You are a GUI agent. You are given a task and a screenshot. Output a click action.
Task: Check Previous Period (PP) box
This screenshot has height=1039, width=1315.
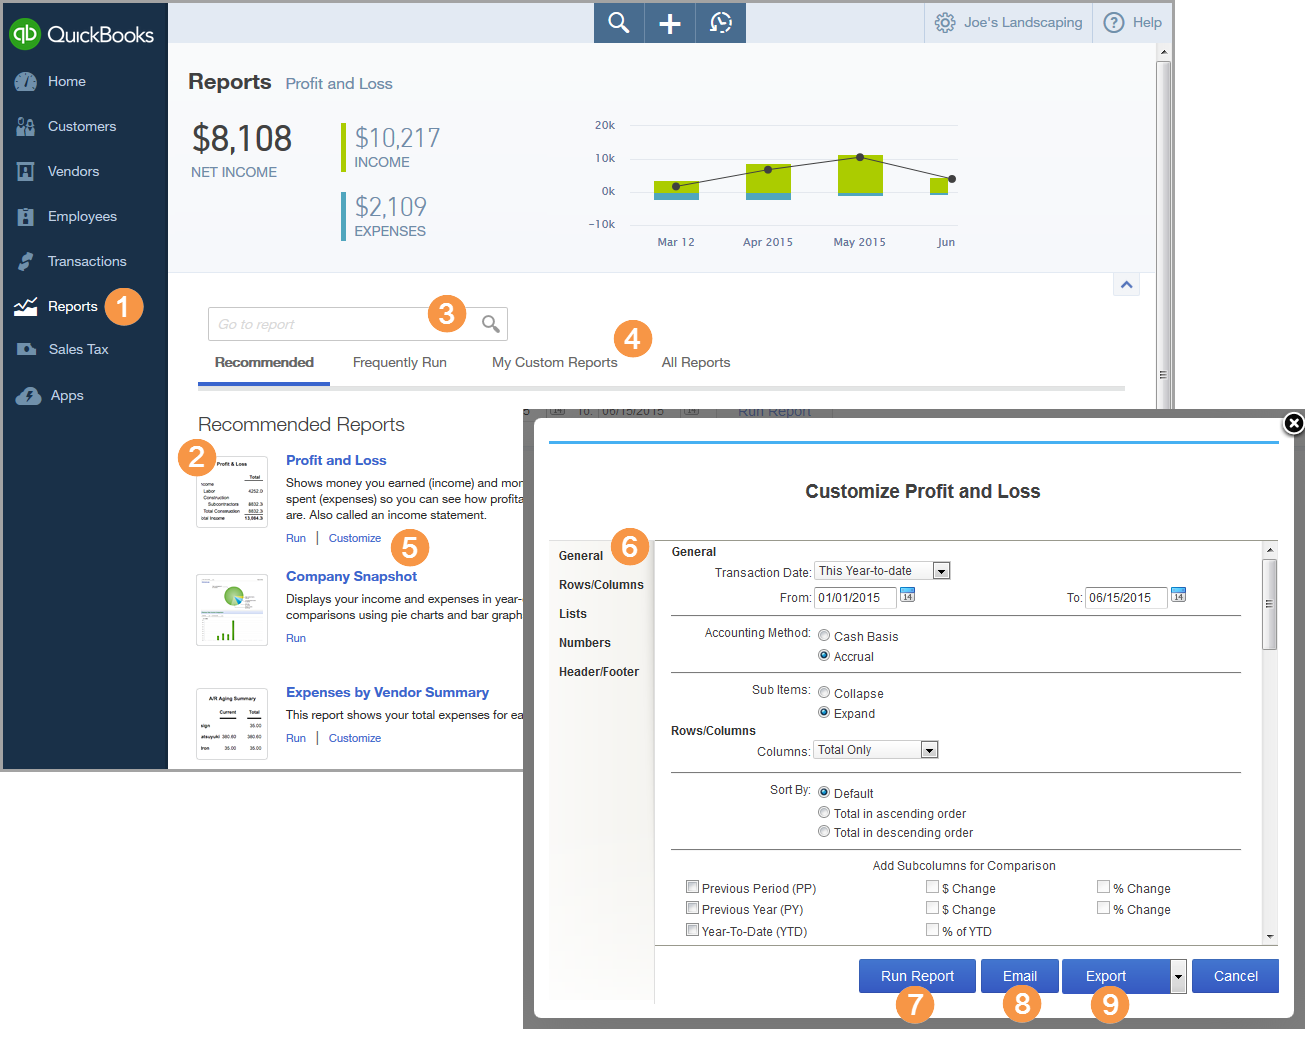[692, 887]
